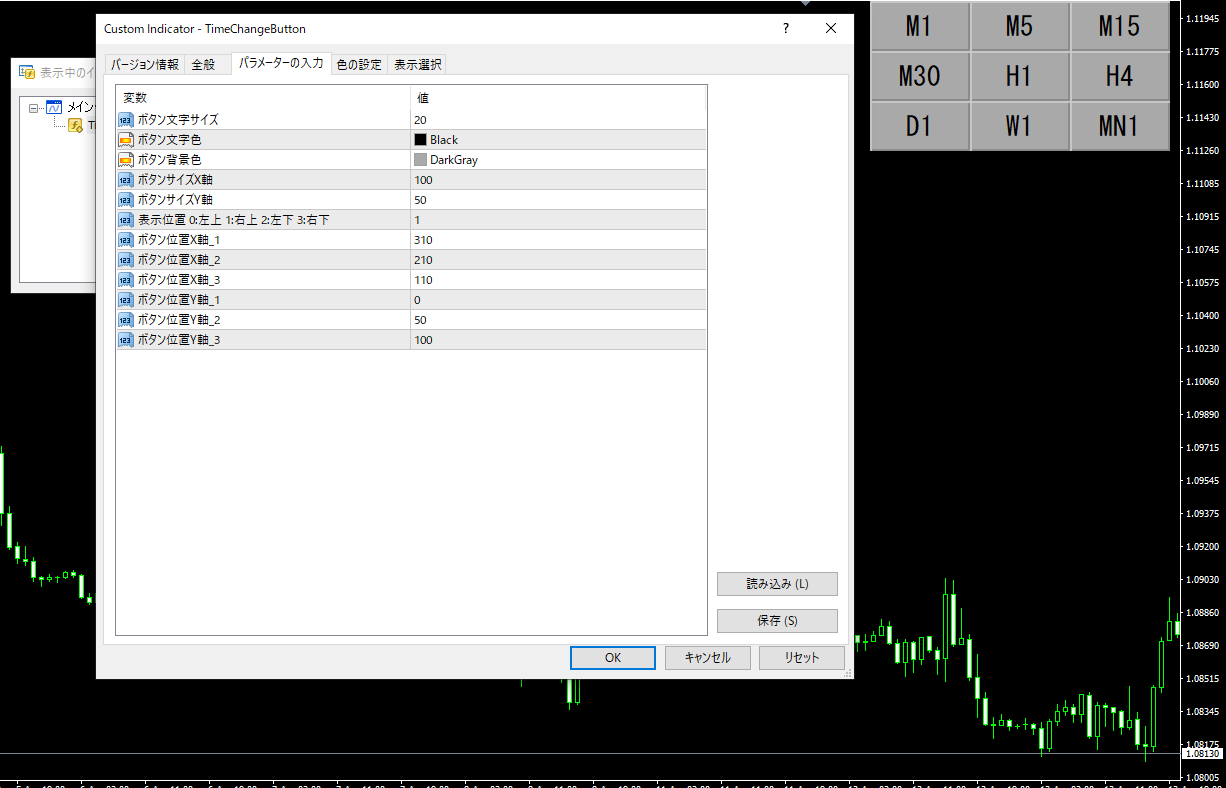Click the 読み込み (L) button
Image resolution: width=1226 pixels, height=788 pixels.
coord(777,584)
